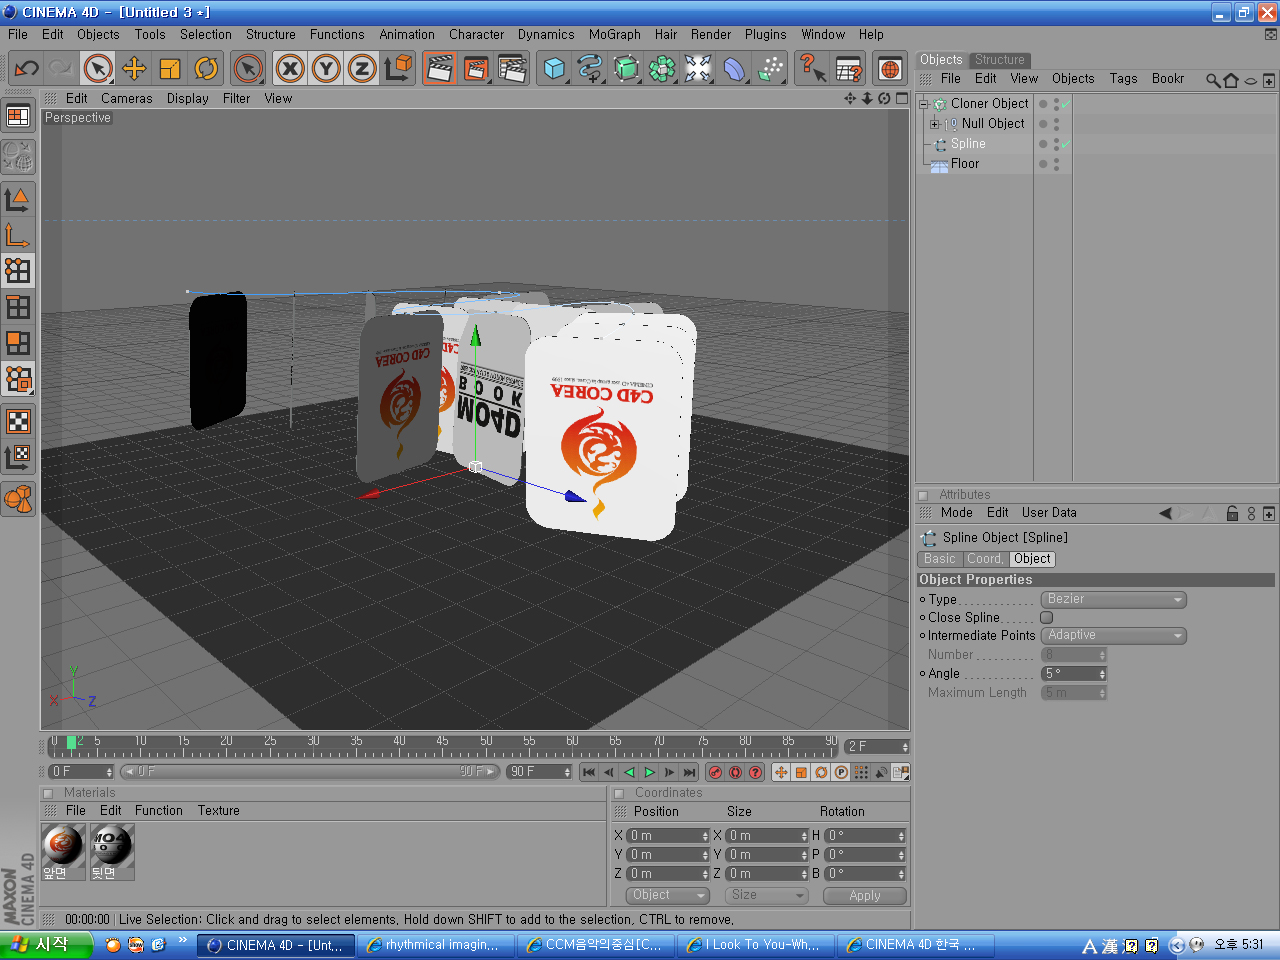Open the coordinates Size mode dropdown

[766, 895]
